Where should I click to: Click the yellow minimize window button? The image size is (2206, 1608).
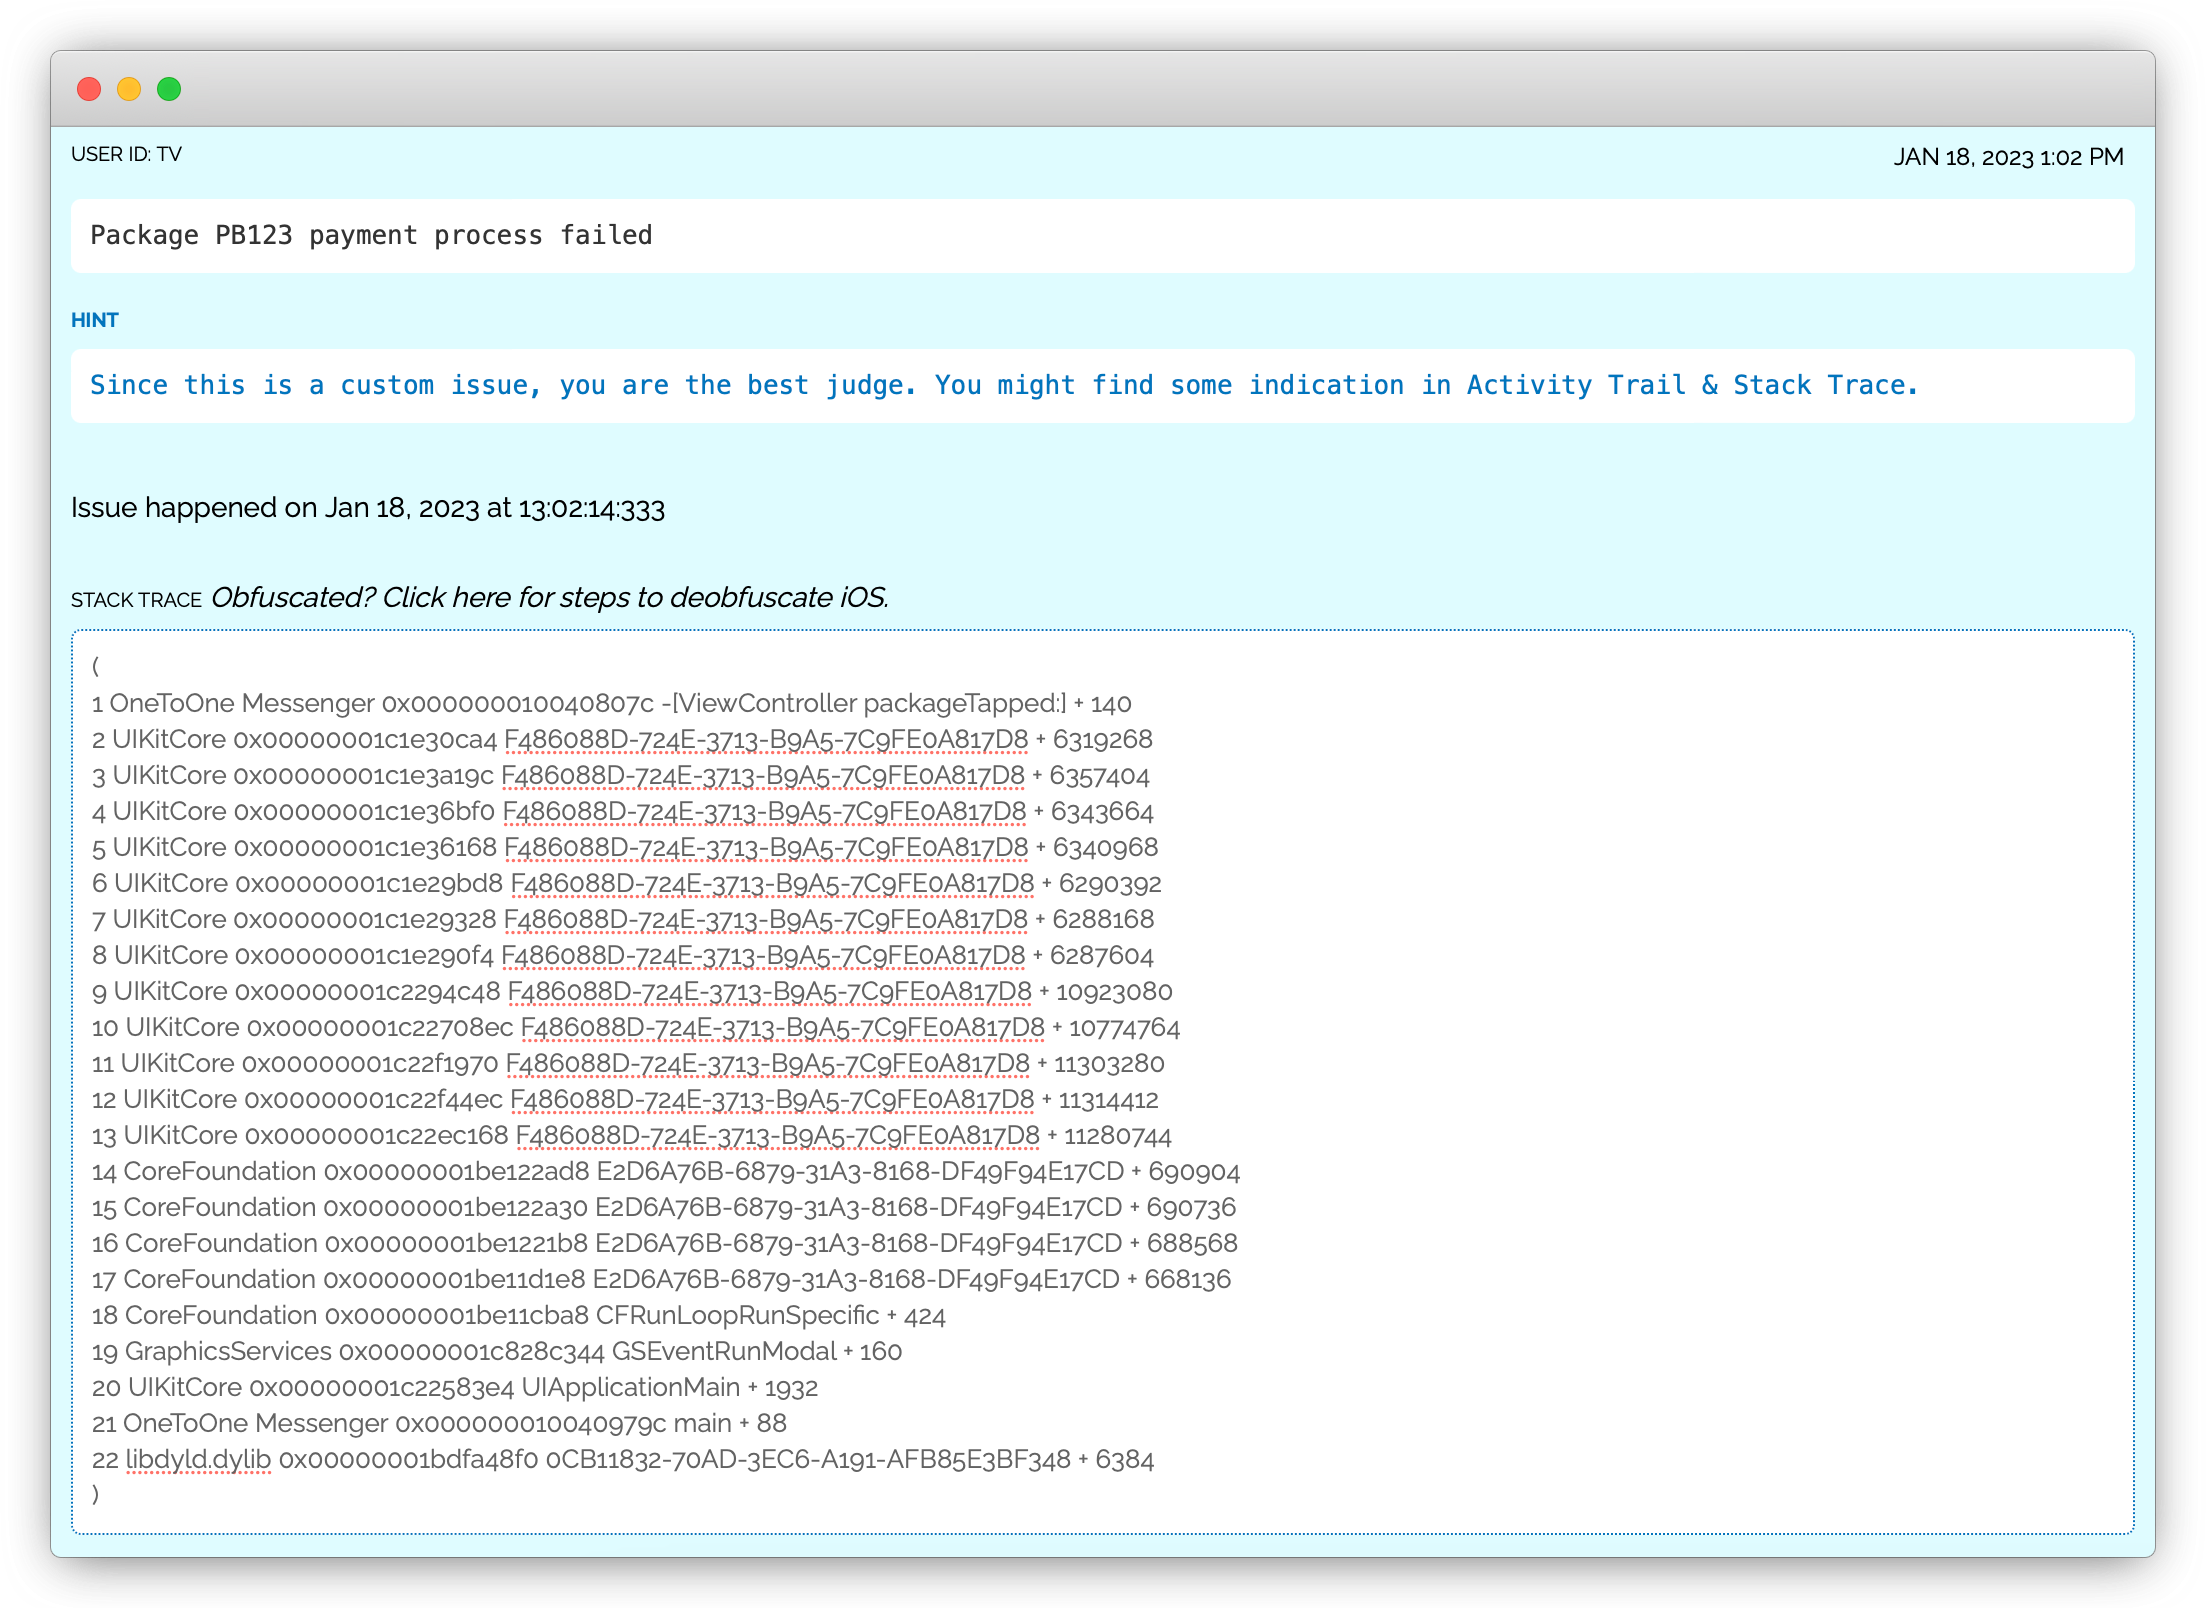[x=129, y=89]
